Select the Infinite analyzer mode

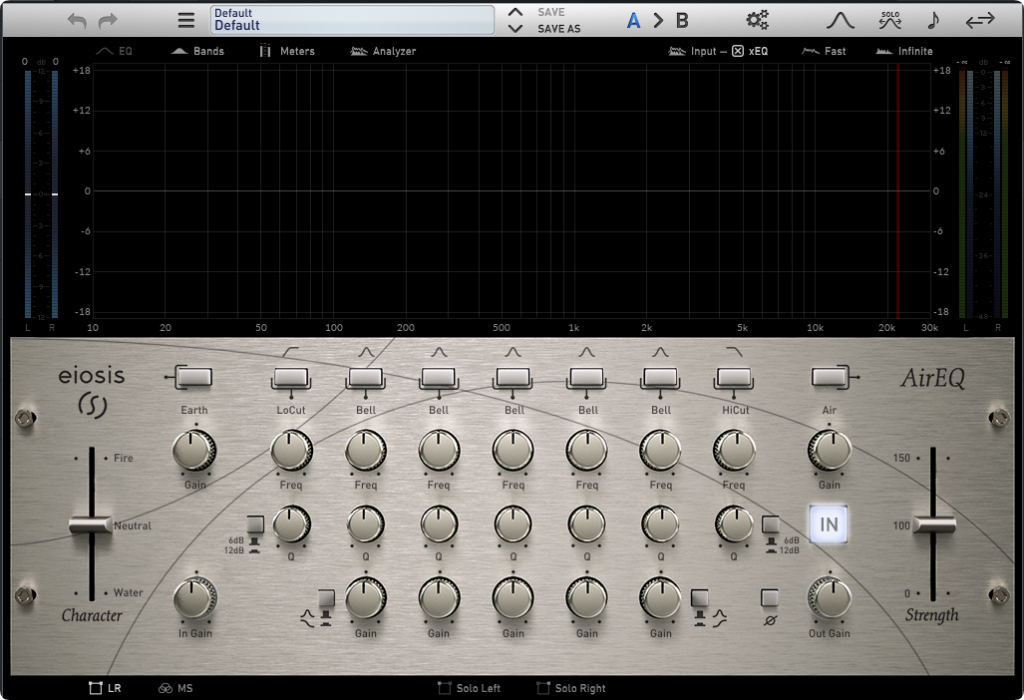[904, 51]
